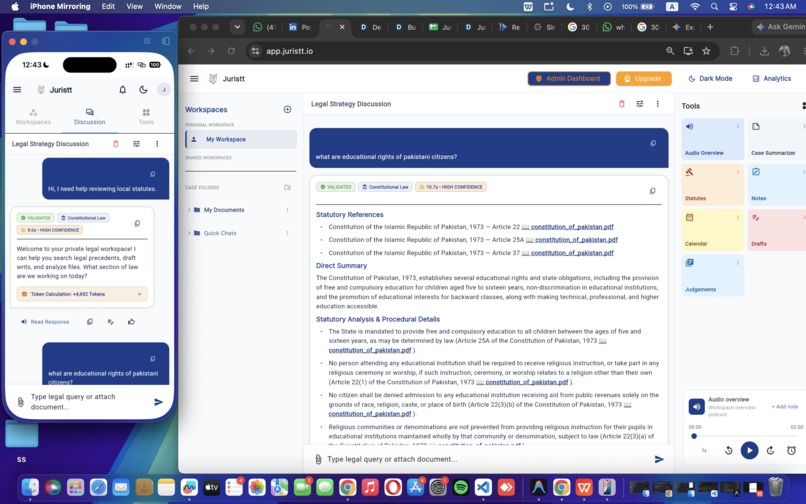Create new case folder icon
Screen dimensions: 806x504
click(287, 187)
